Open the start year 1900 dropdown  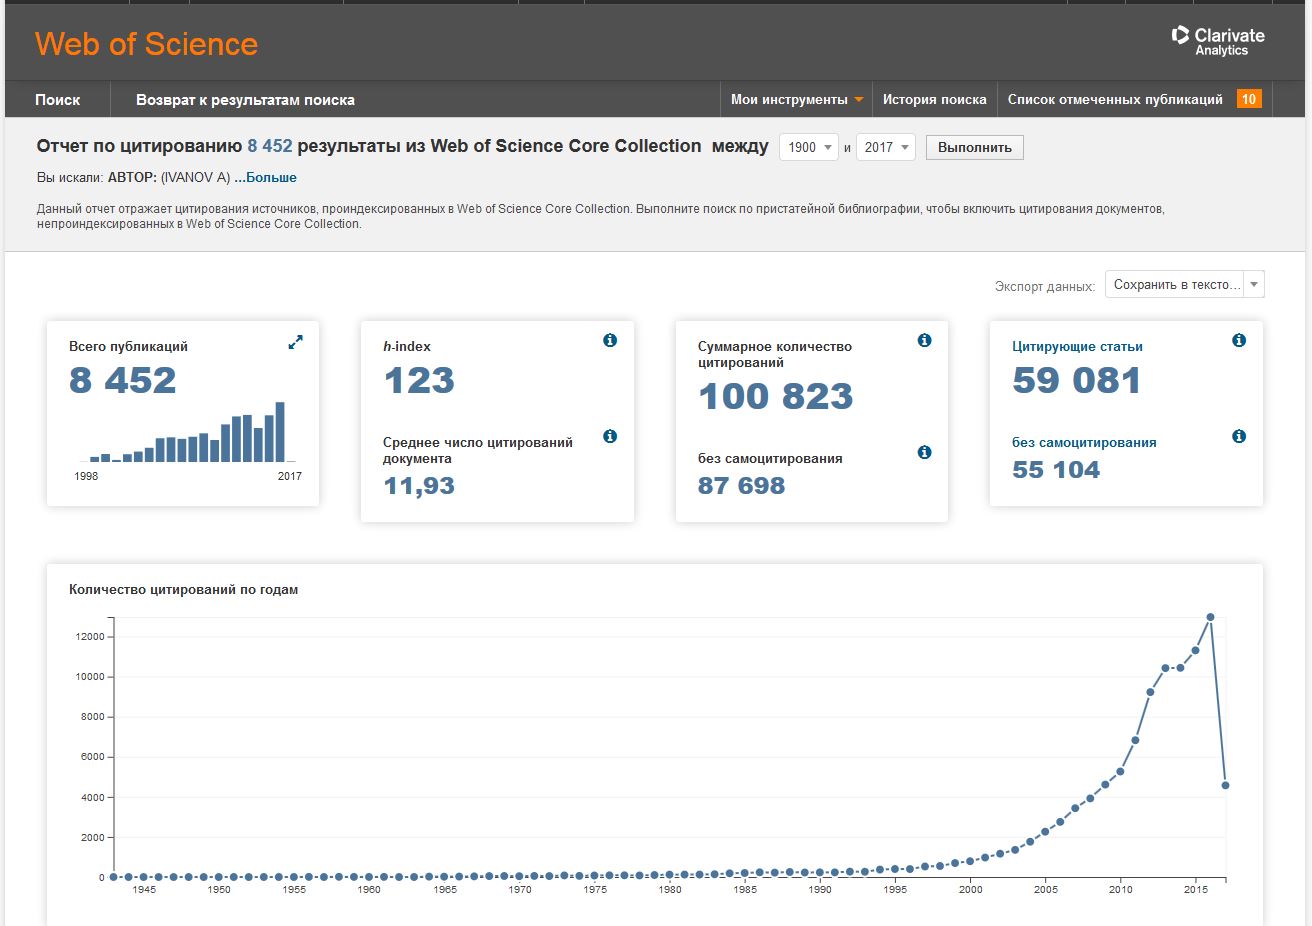coord(809,148)
